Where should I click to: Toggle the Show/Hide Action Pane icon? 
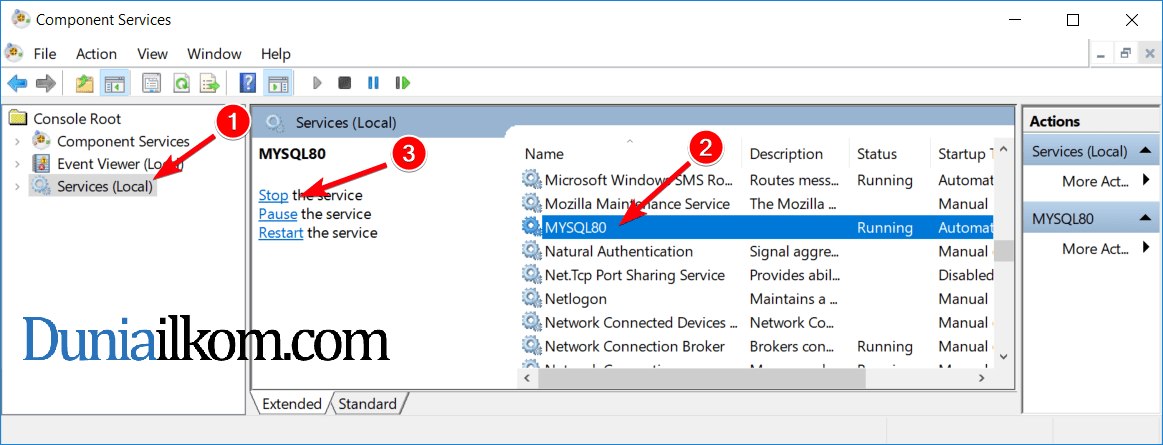coord(278,83)
